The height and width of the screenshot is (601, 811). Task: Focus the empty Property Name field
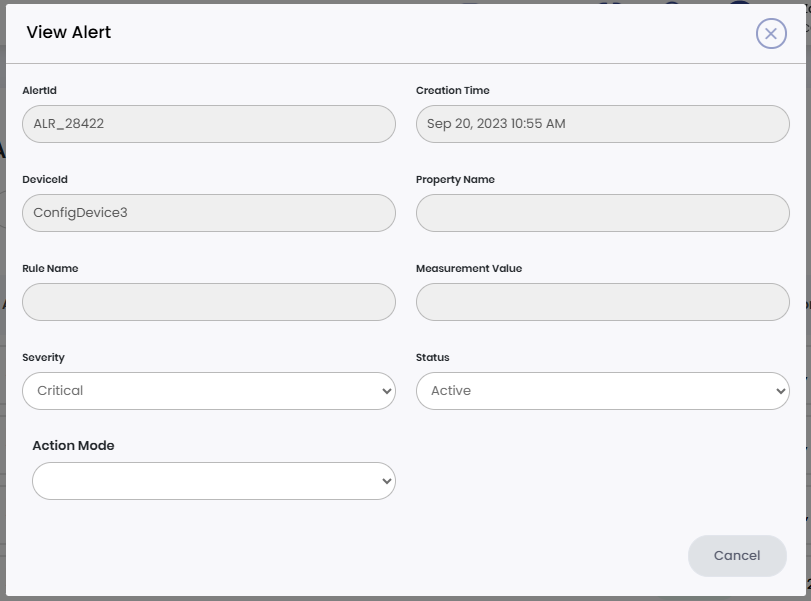click(x=602, y=213)
